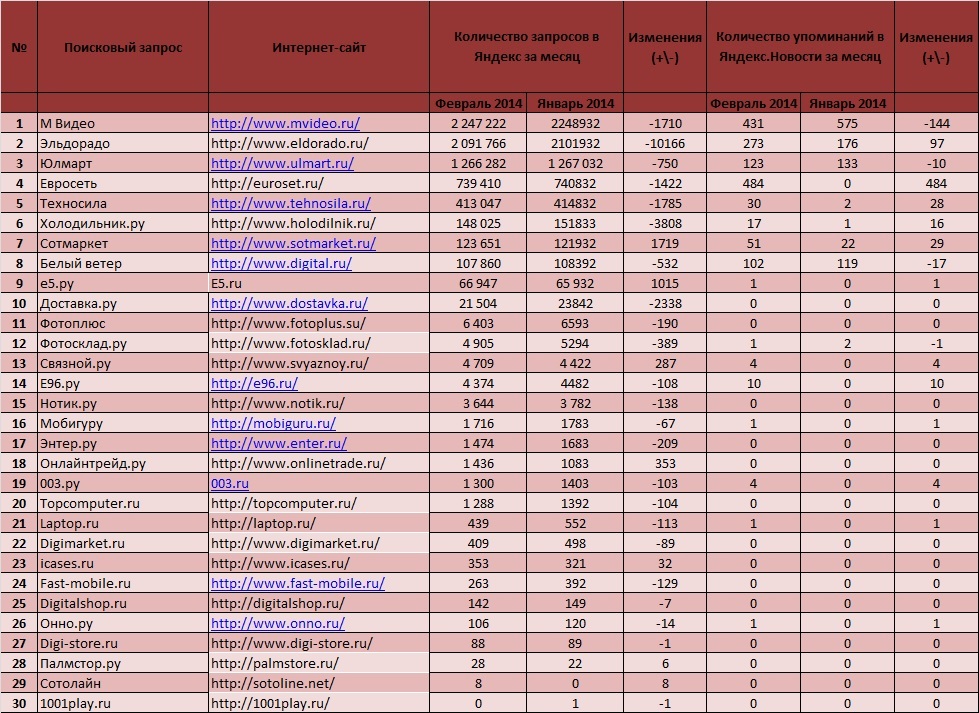979x713 pixels.
Task: Select the 'Интернет-сайт' header cell
Action: [319, 47]
